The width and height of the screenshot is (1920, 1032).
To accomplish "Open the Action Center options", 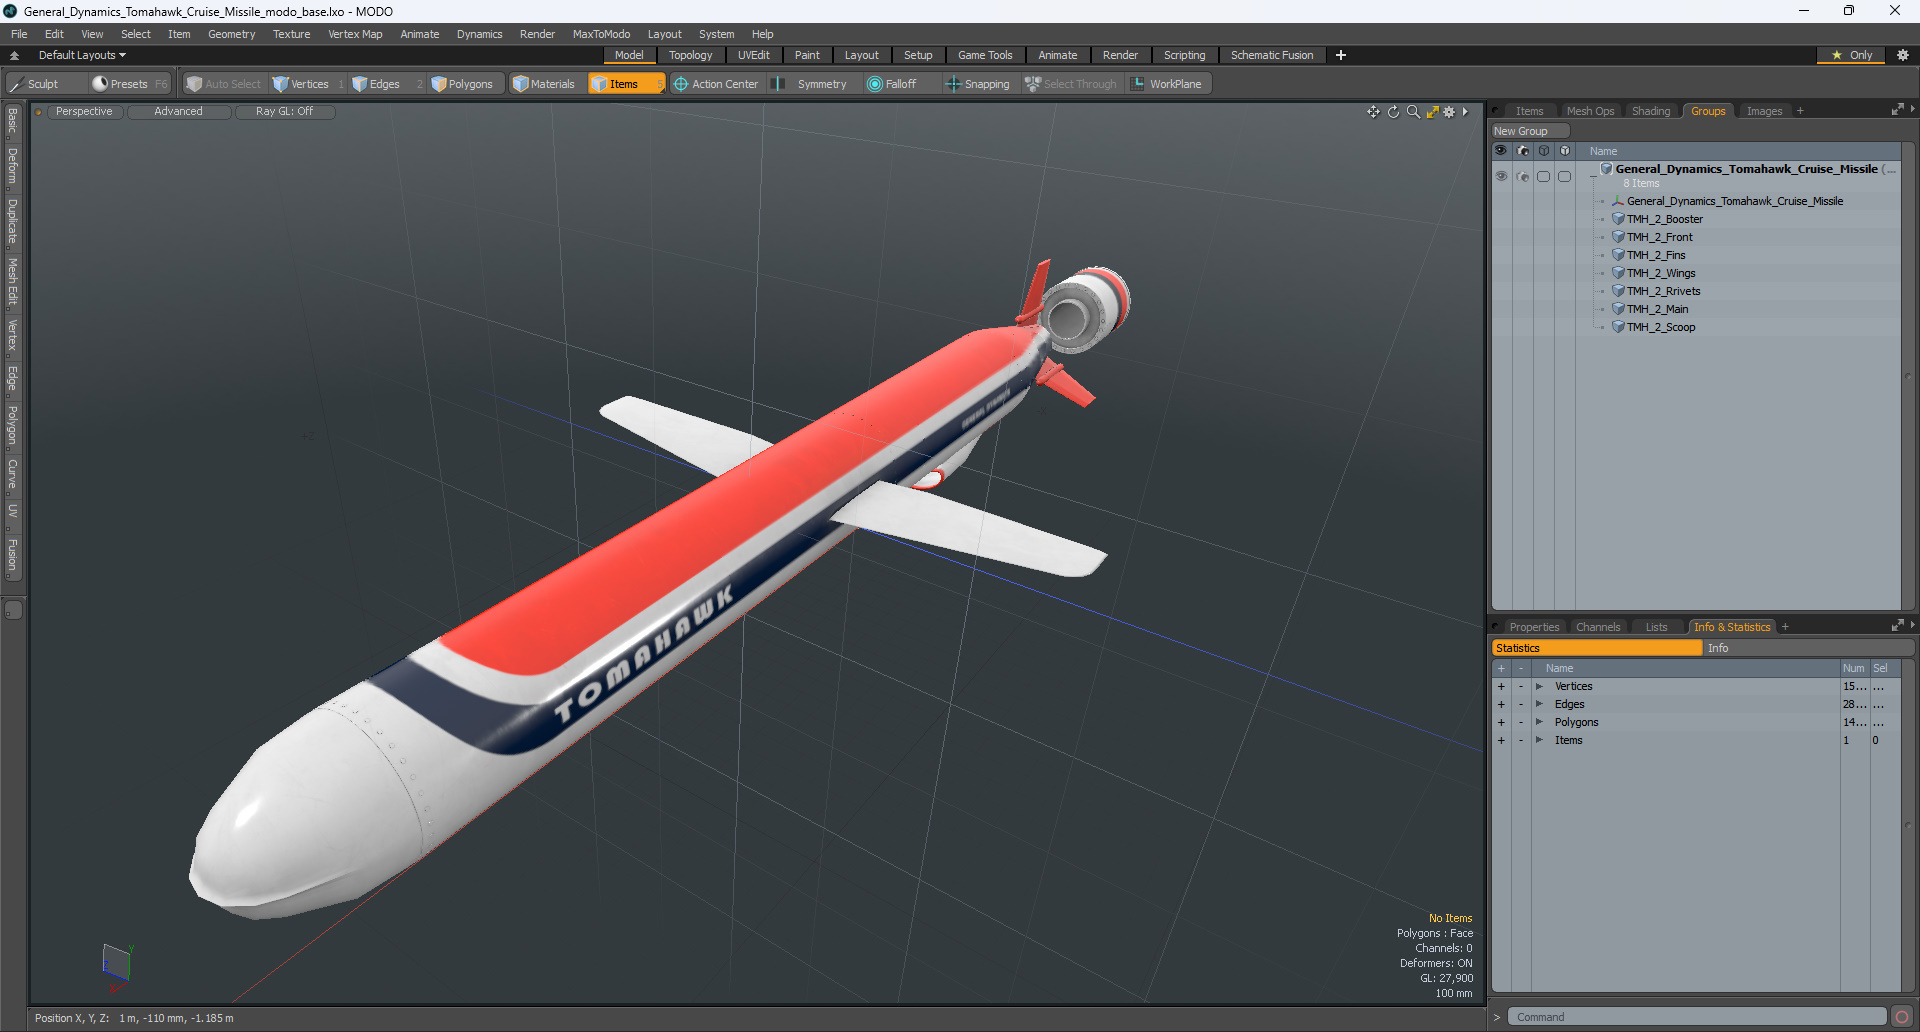I will tap(716, 84).
